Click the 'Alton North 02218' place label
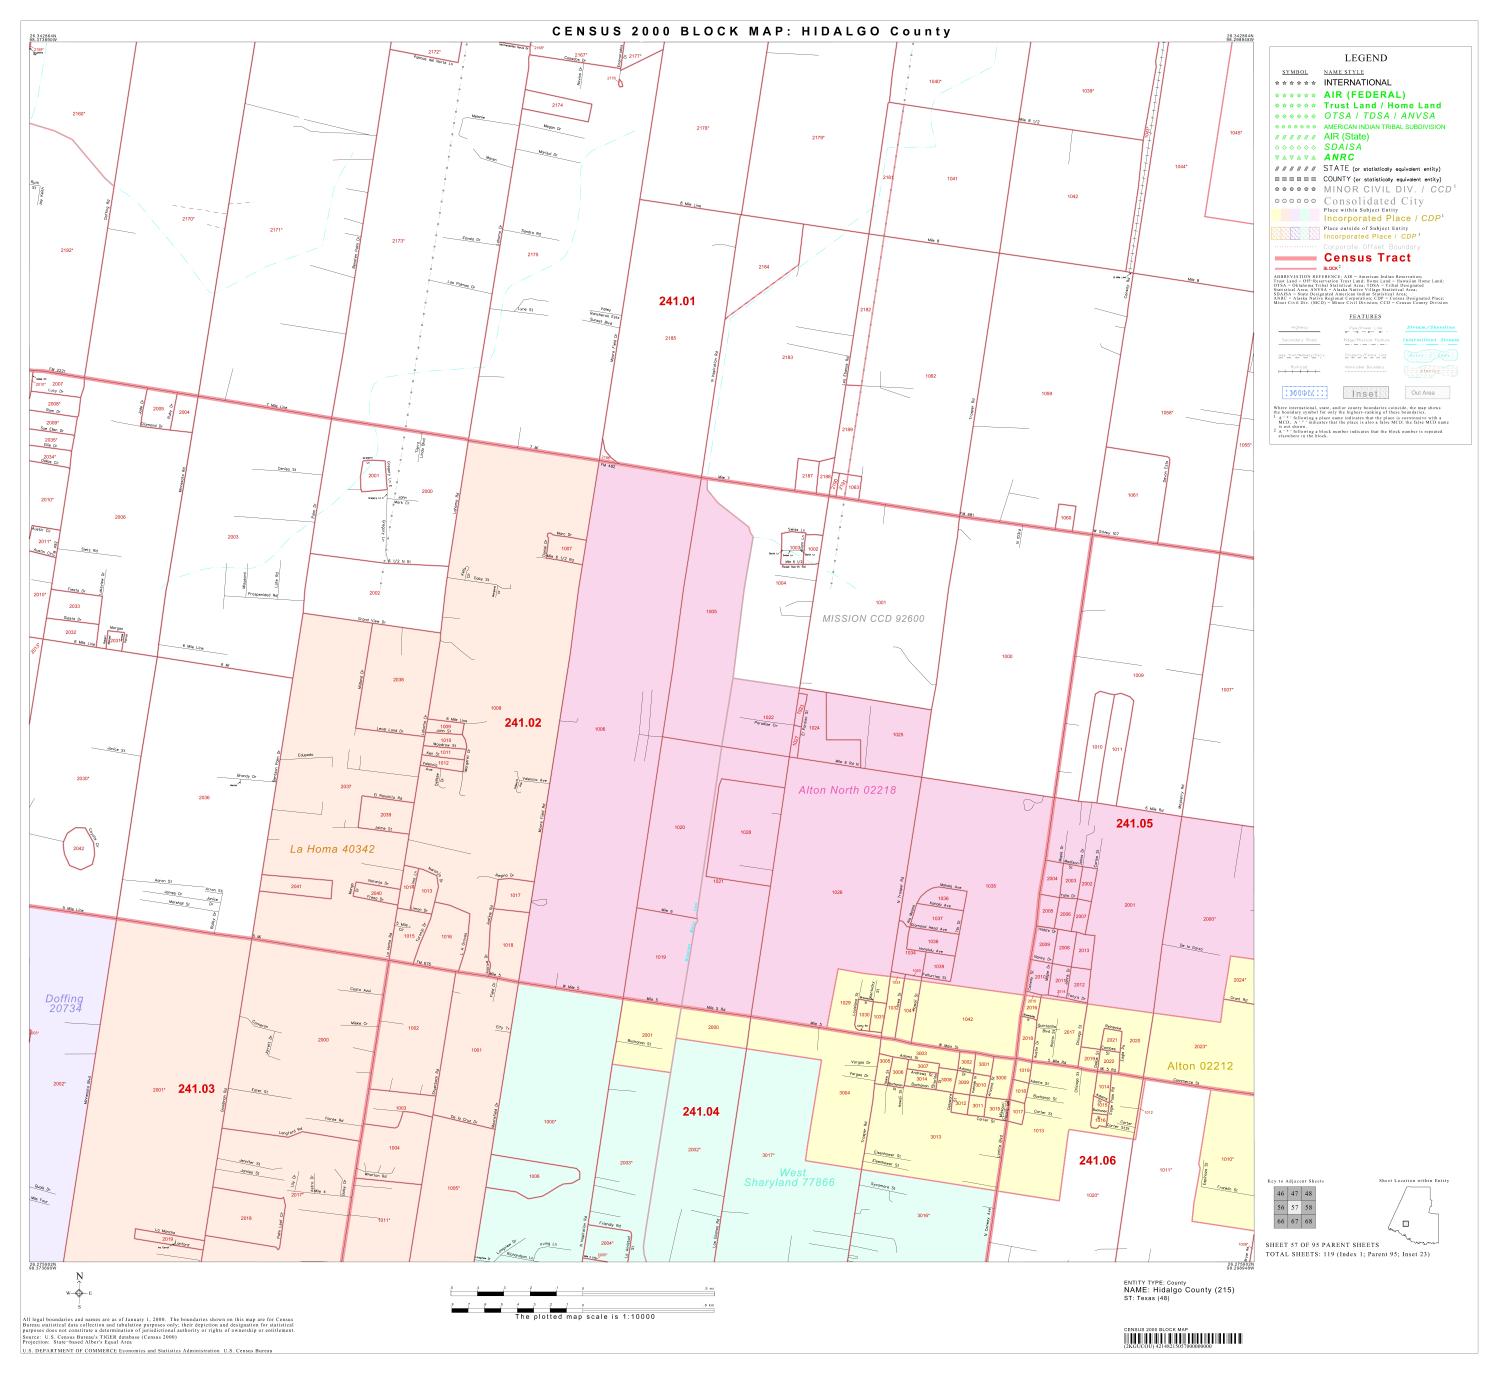Viewport: 1500px width, 1374px height. point(847,790)
